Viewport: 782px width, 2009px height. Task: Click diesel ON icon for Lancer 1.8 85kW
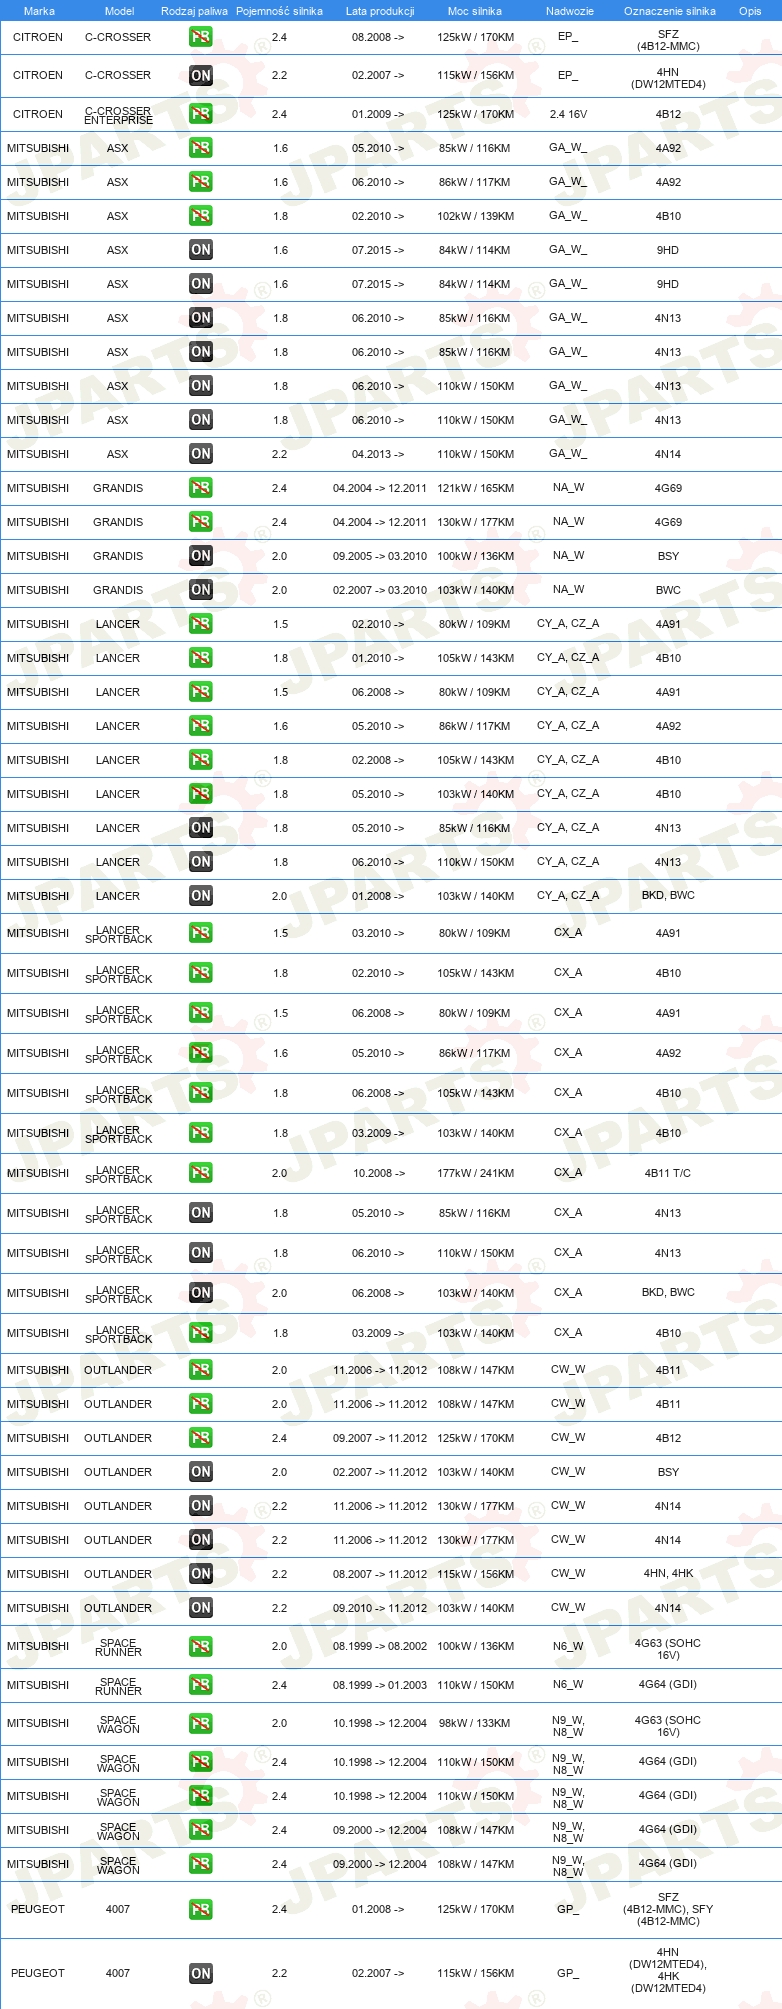pyautogui.click(x=201, y=828)
